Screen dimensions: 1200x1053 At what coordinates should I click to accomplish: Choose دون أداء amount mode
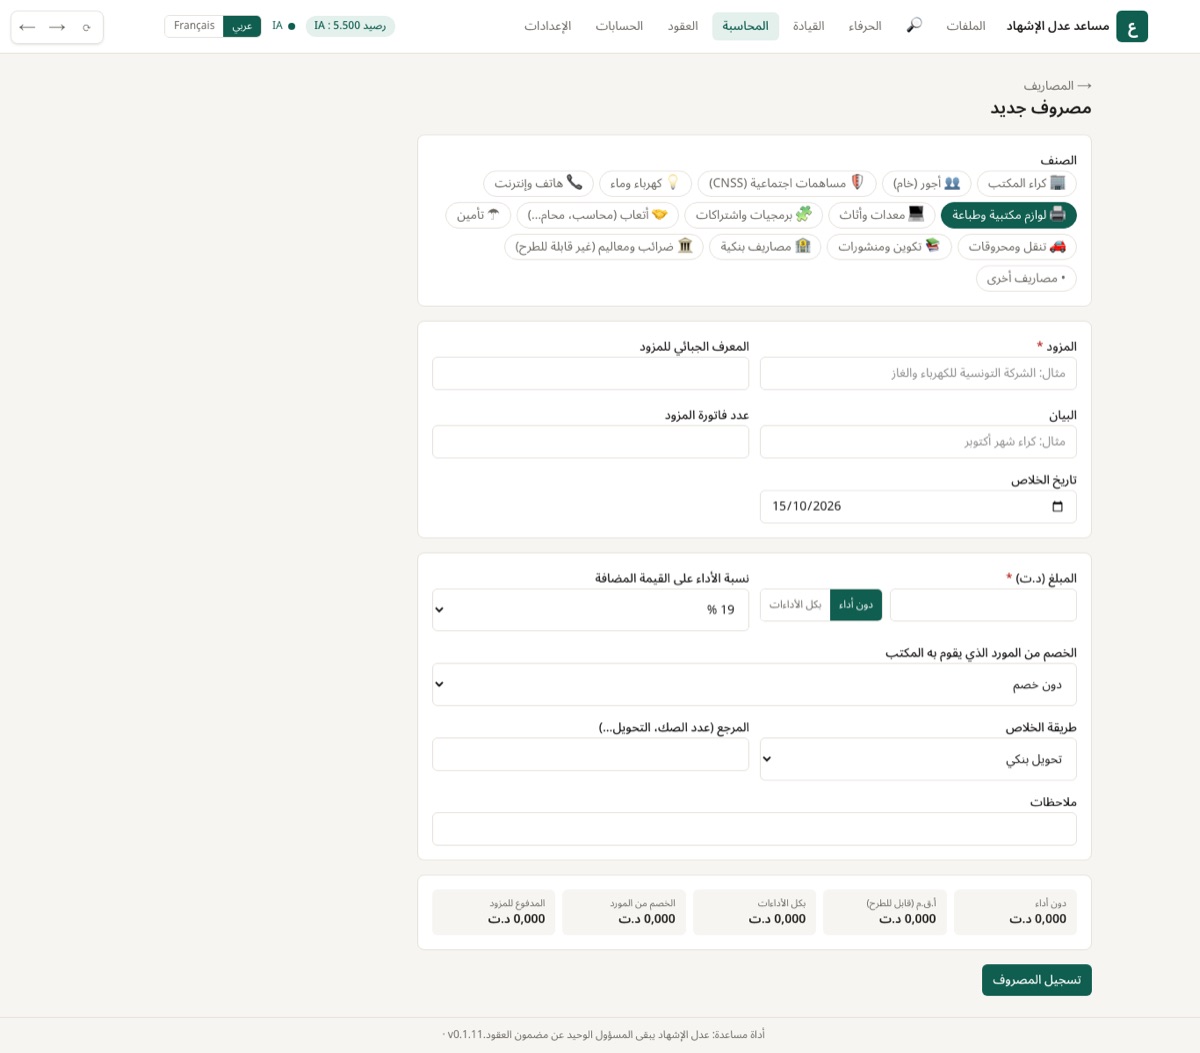tap(856, 605)
